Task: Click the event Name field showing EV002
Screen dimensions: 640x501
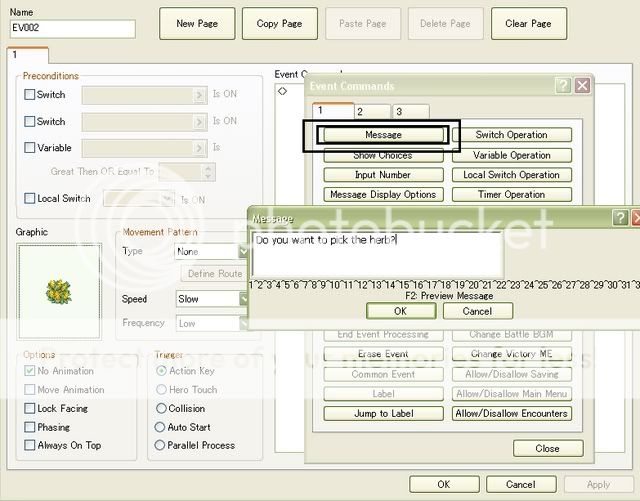Action: coord(72,29)
